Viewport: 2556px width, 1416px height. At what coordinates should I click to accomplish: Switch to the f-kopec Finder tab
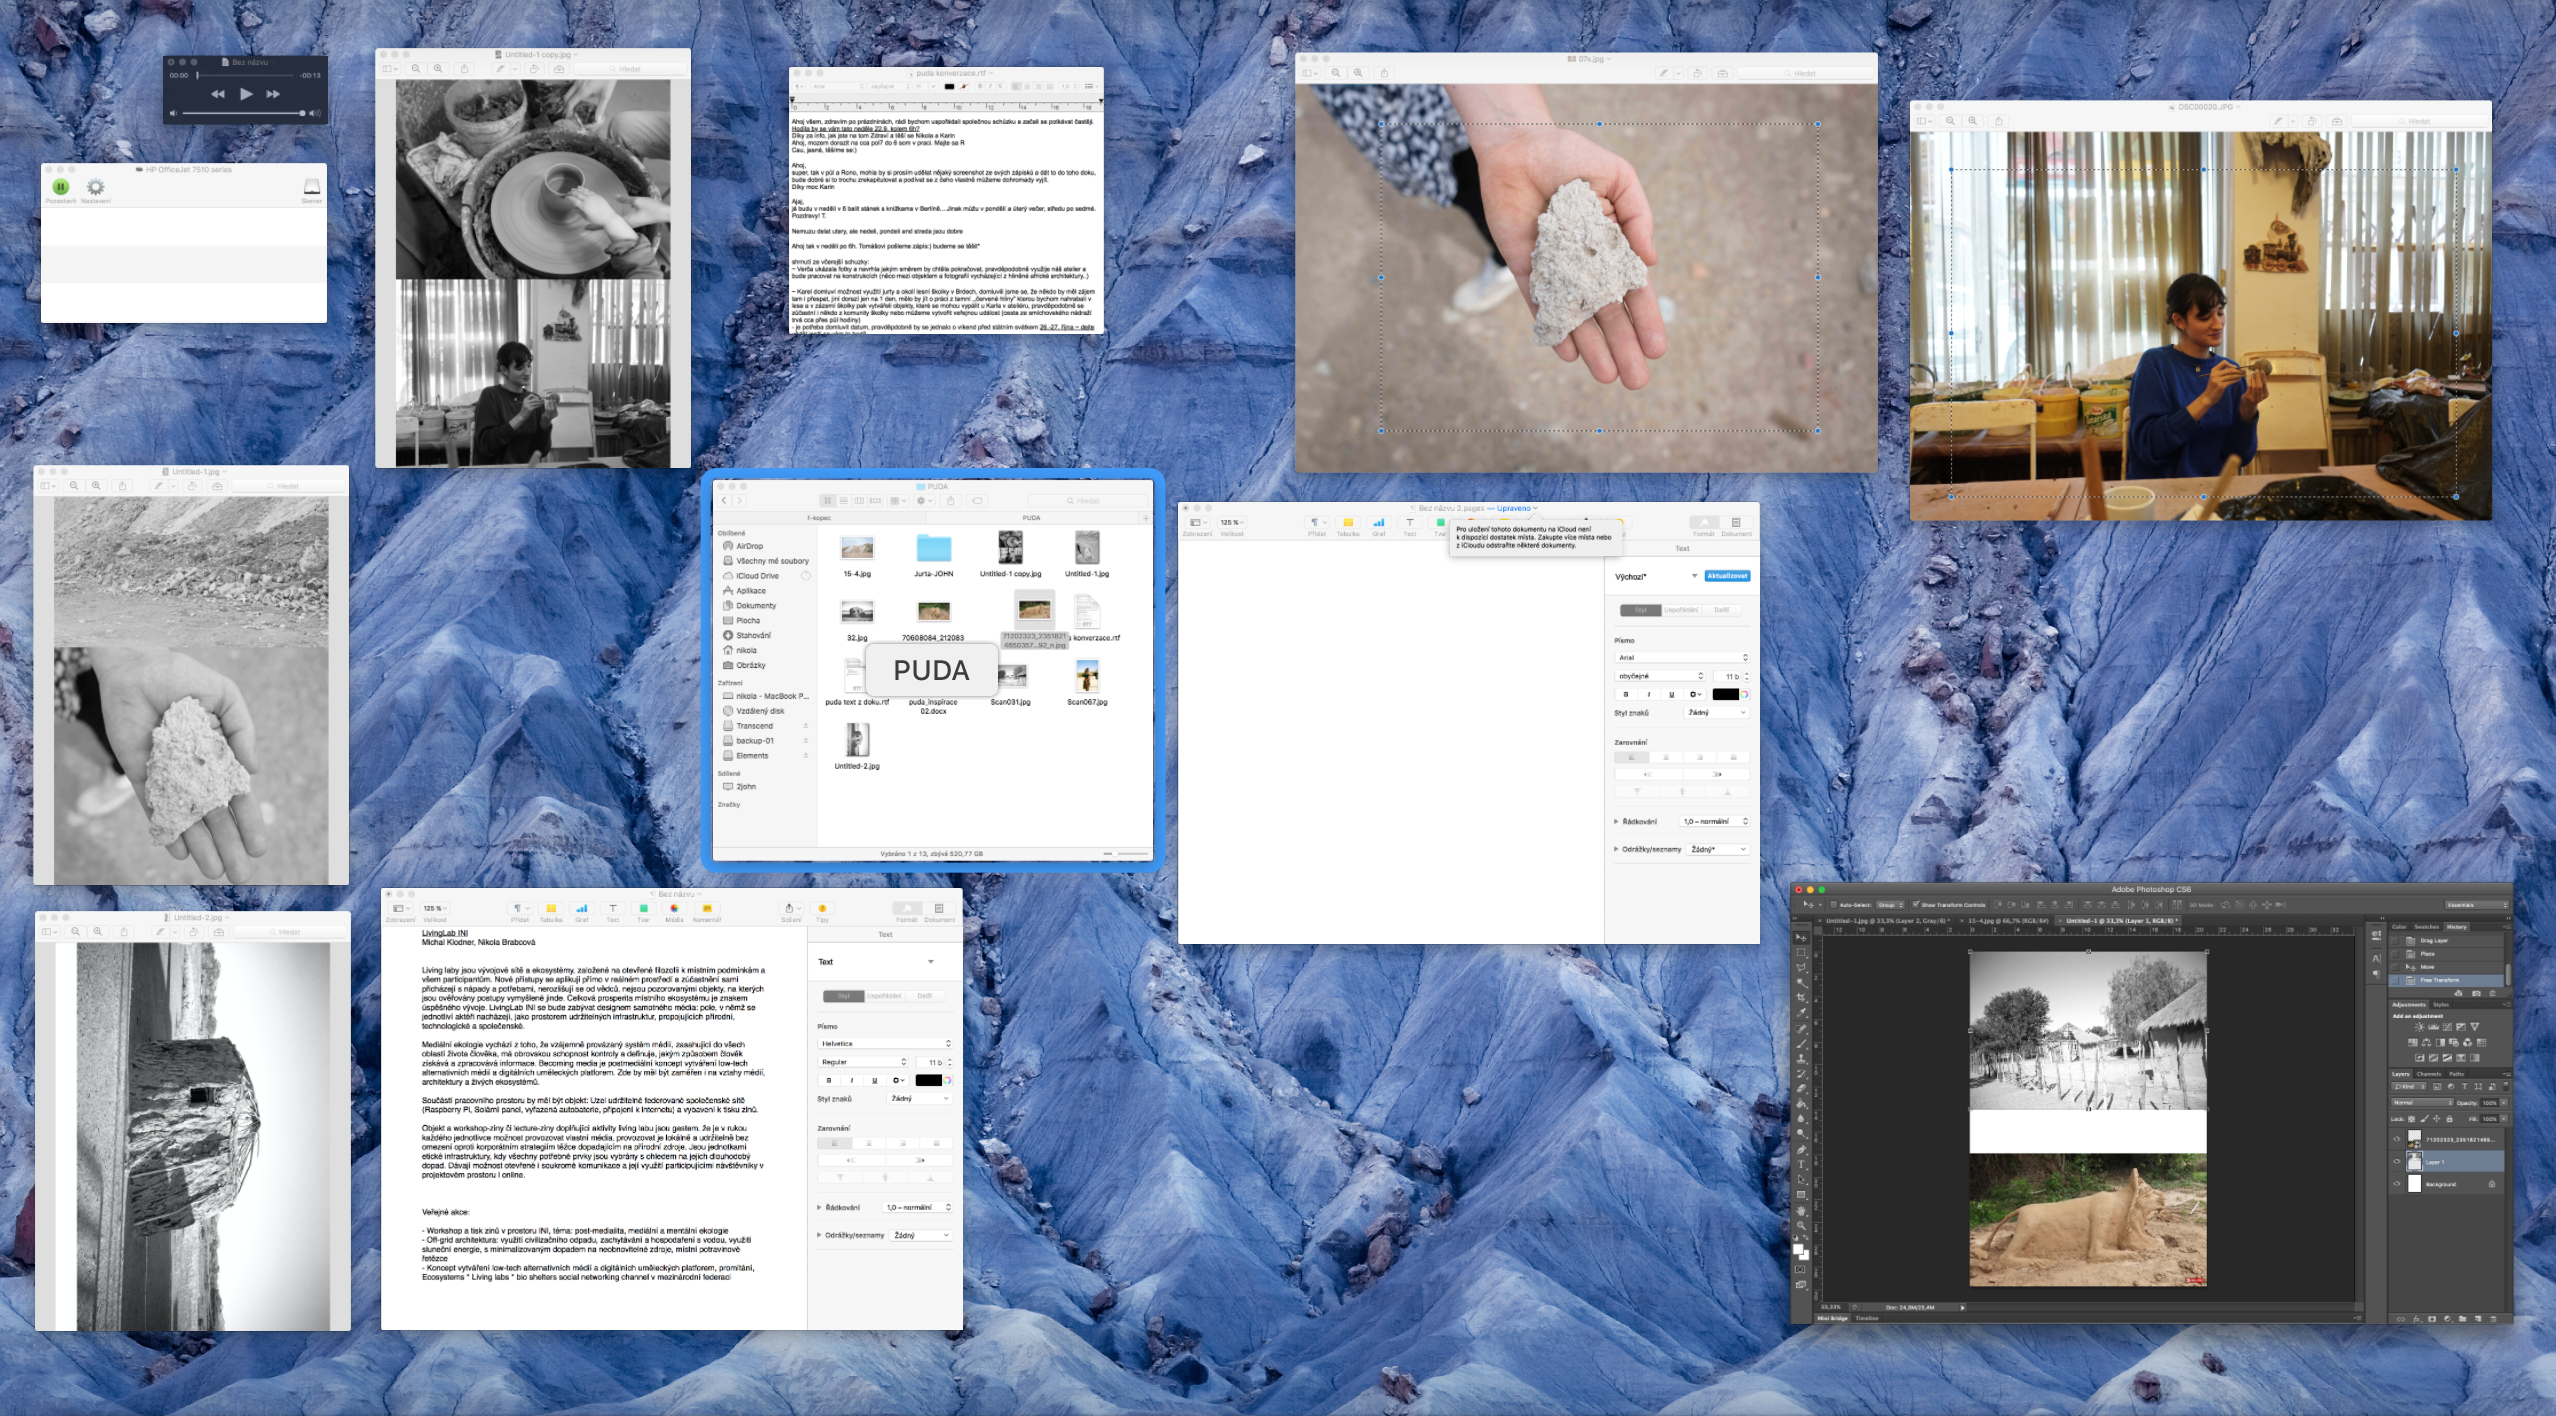[x=819, y=518]
